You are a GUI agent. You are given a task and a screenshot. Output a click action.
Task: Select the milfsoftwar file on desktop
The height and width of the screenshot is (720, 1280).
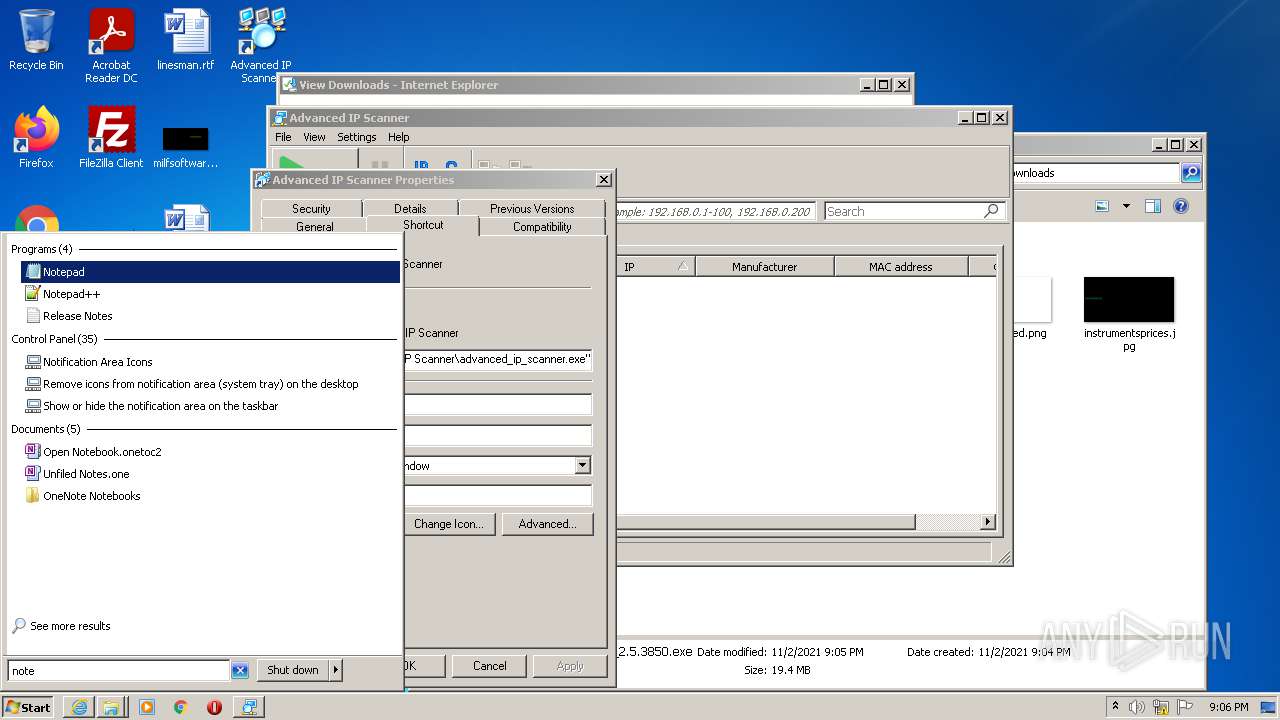coord(186,145)
